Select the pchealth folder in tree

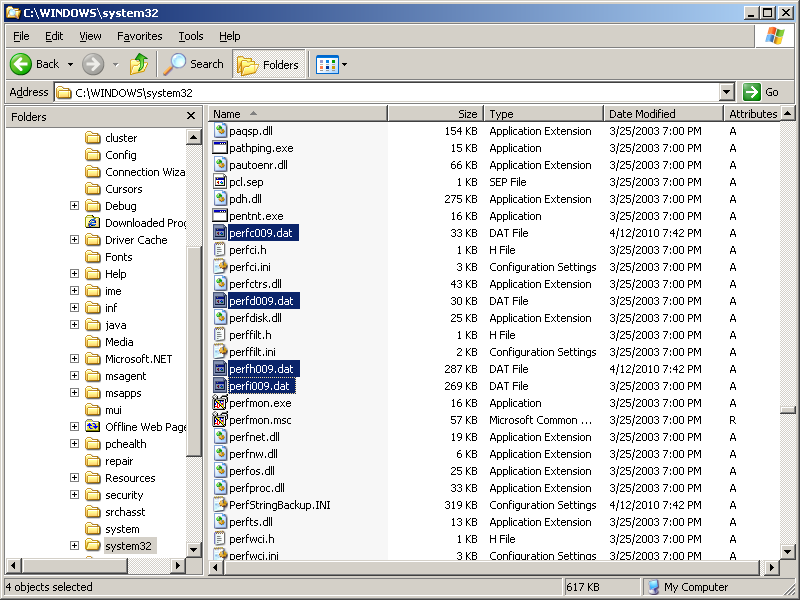tap(126, 444)
